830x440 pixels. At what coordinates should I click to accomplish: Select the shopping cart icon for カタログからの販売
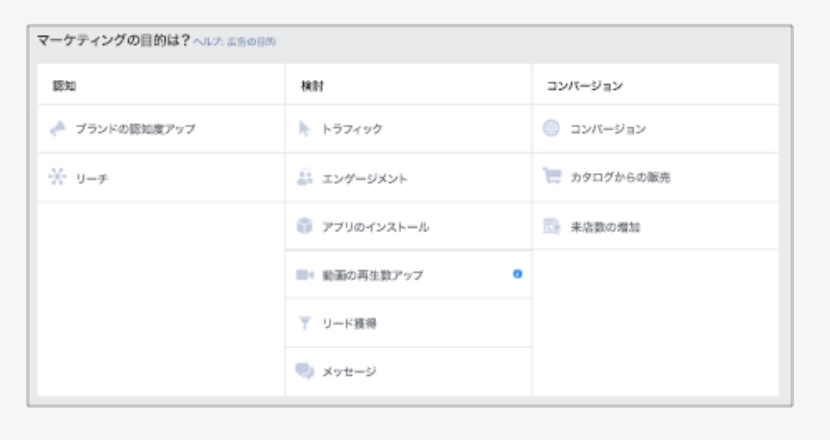click(551, 177)
